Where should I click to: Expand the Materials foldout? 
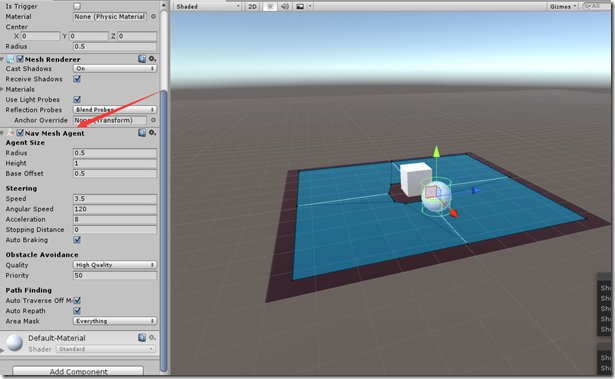[2, 89]
